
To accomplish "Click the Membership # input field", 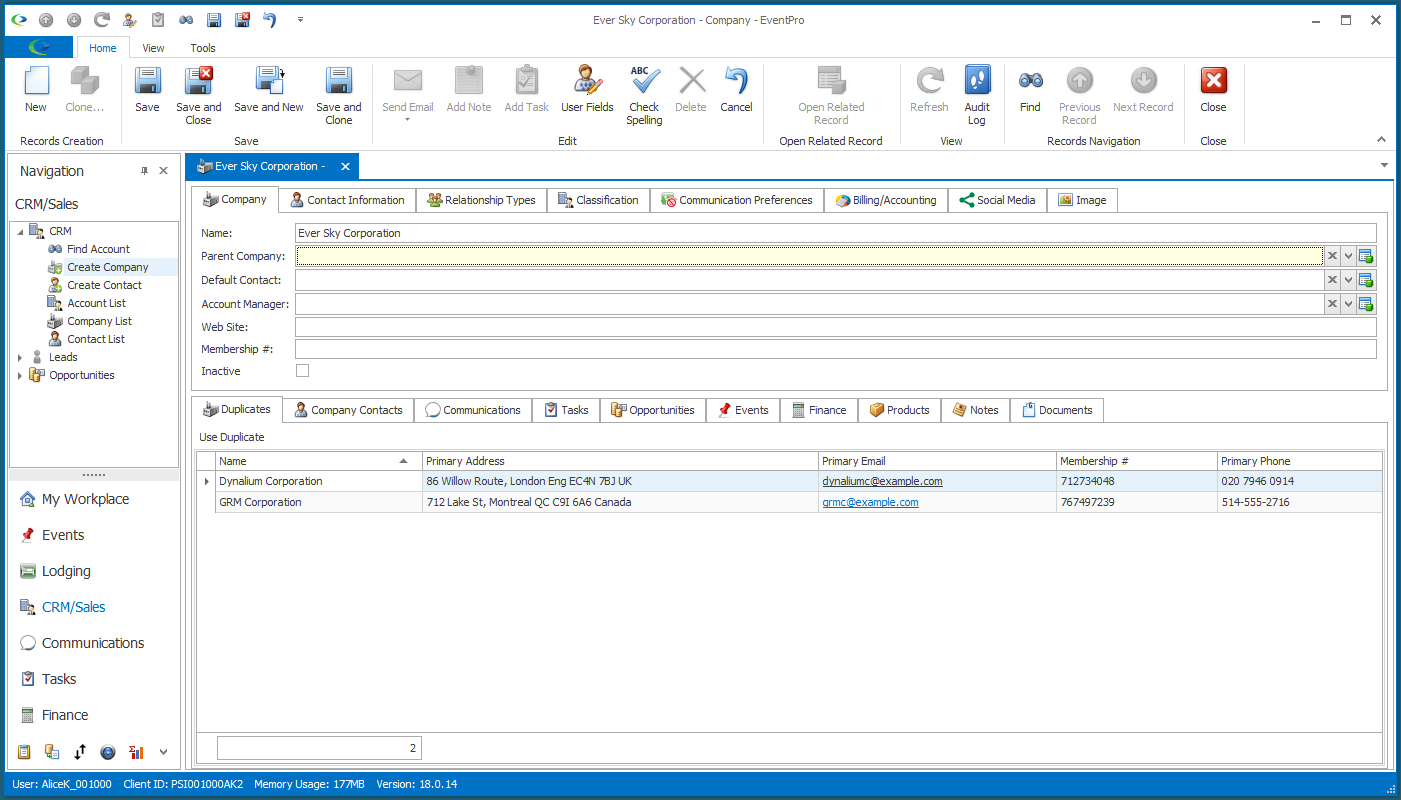I will [835, 349].
